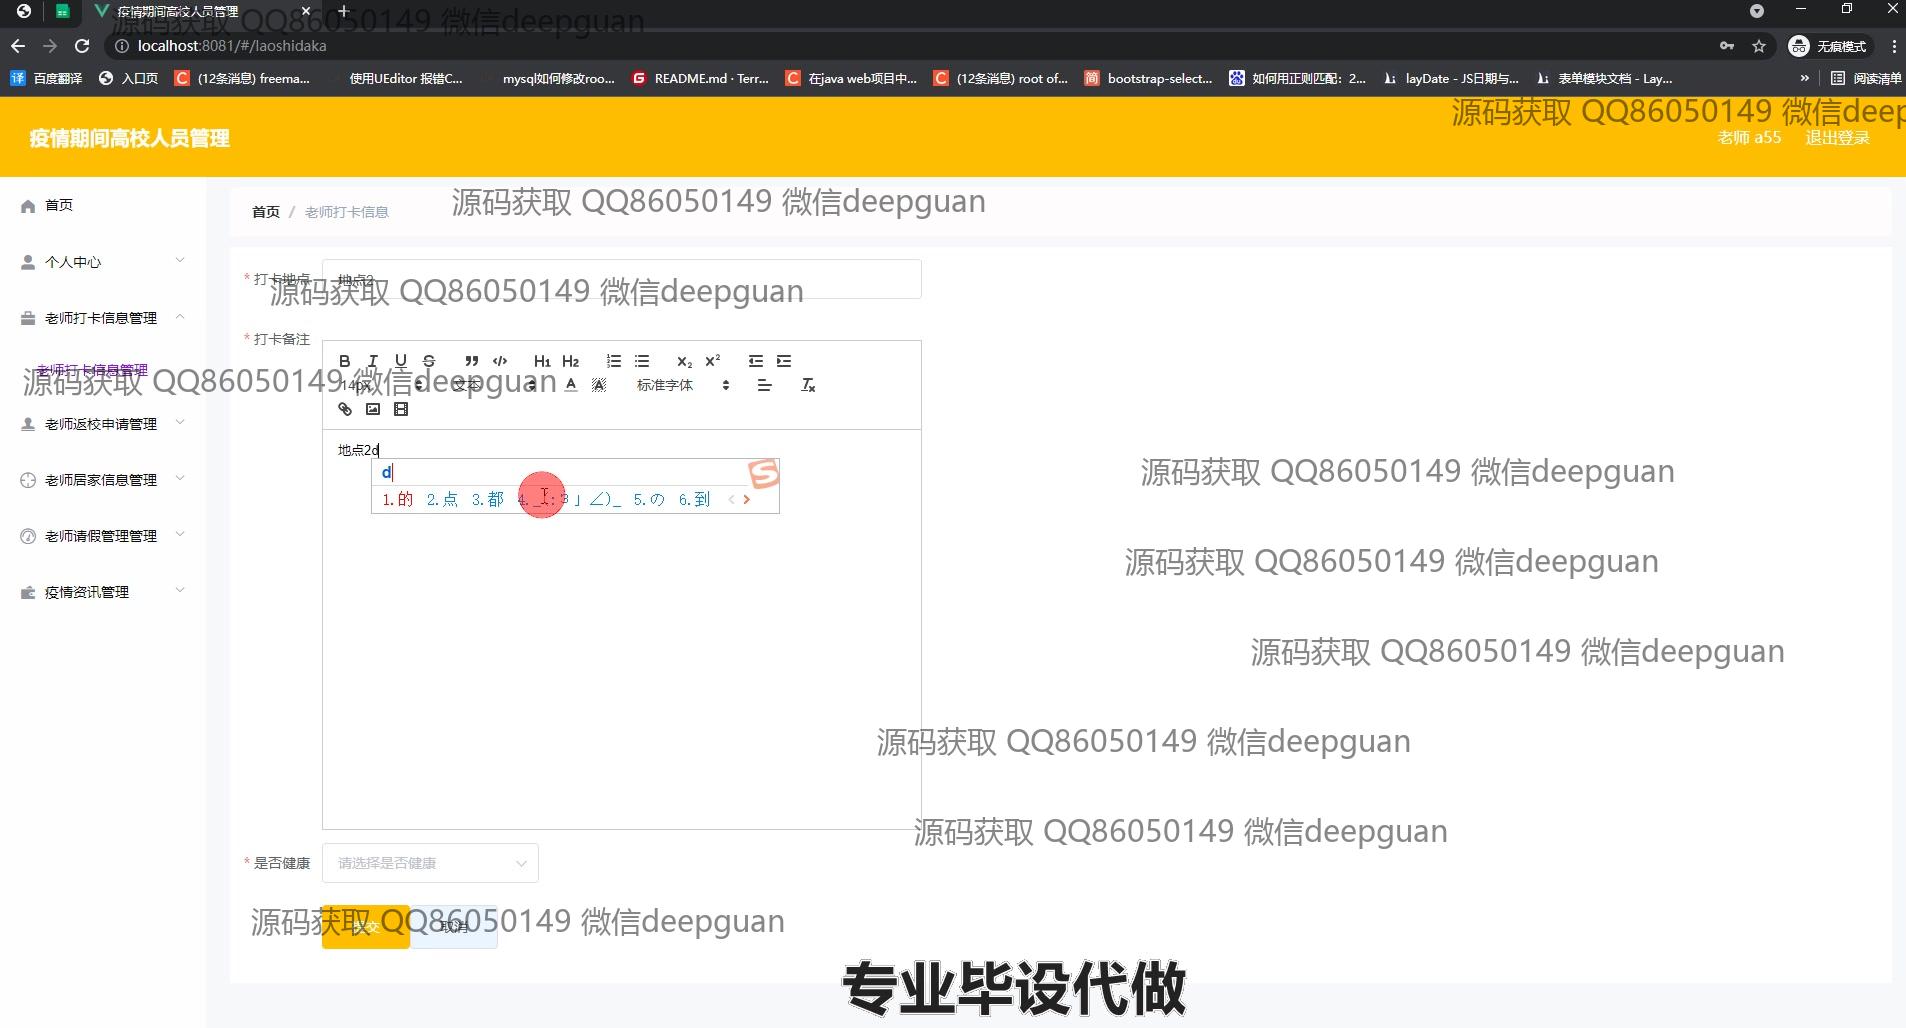Expand the 老师返校申请管理 sidebar menu
This screenshot has width=1906, height=1028.
coord(103,424)
